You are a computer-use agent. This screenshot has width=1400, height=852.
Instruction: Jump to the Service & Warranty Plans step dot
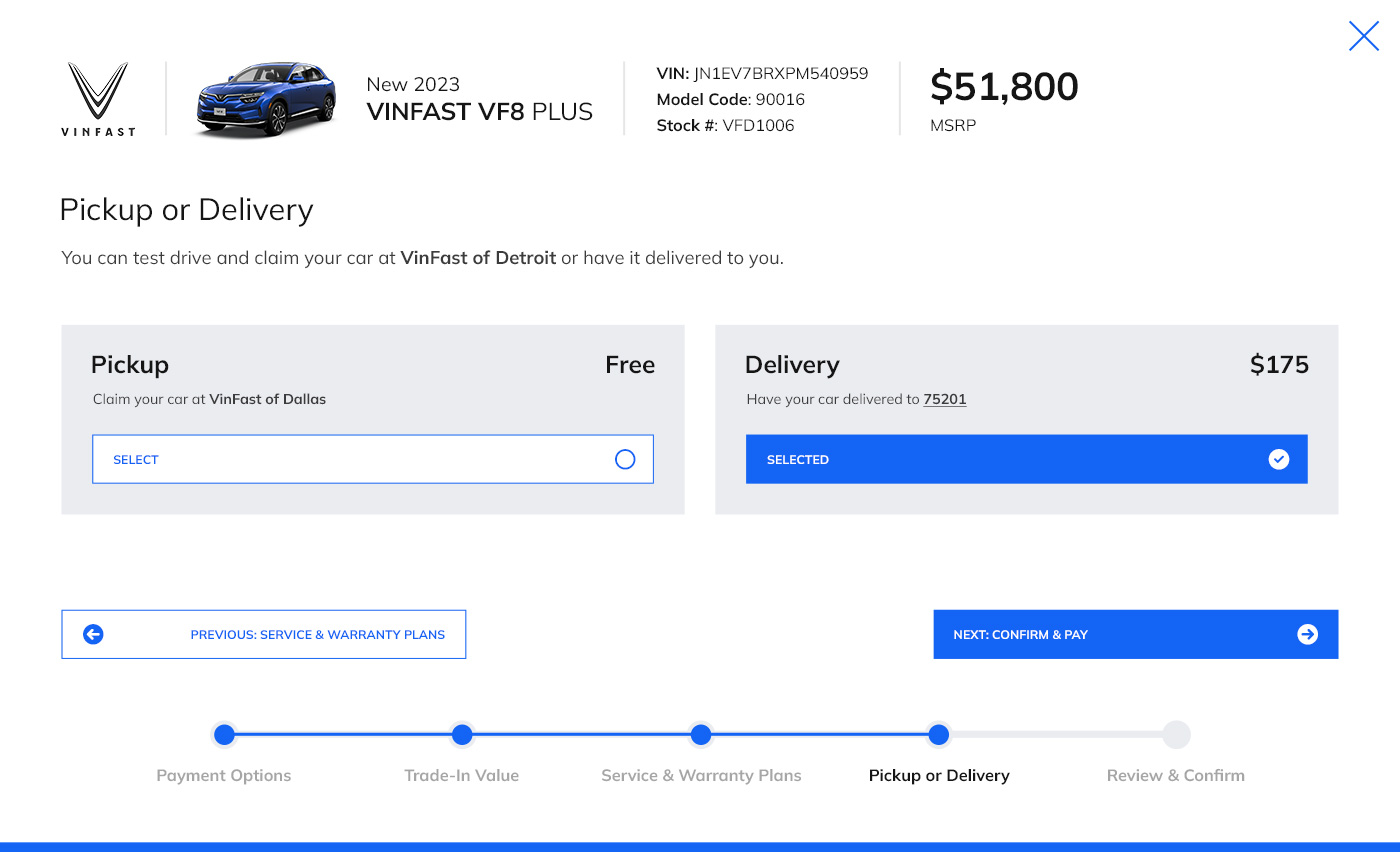701,735
